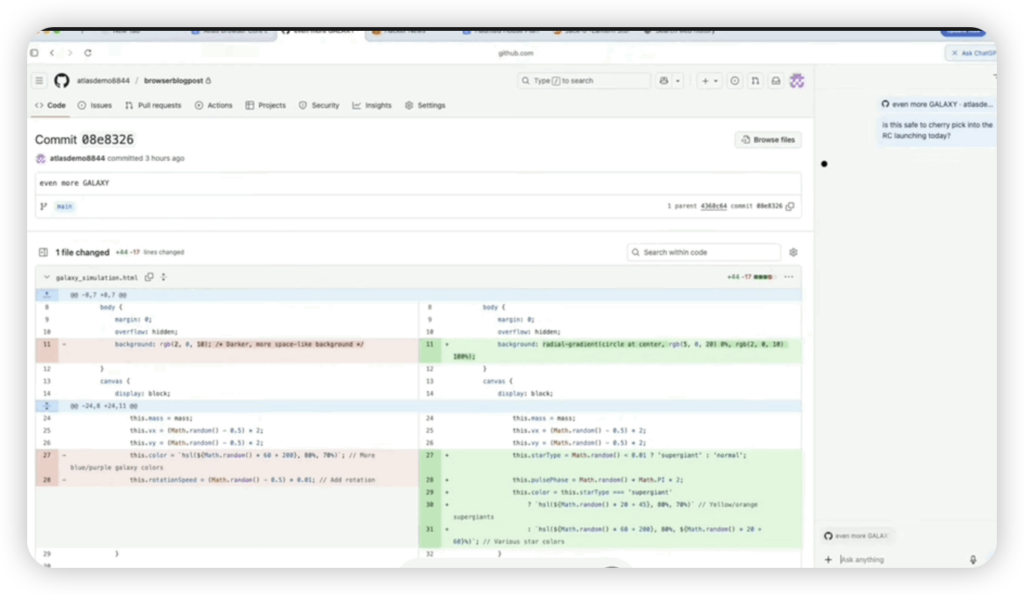
Task: Open diff view settings gear
Action: coord(793,253)
